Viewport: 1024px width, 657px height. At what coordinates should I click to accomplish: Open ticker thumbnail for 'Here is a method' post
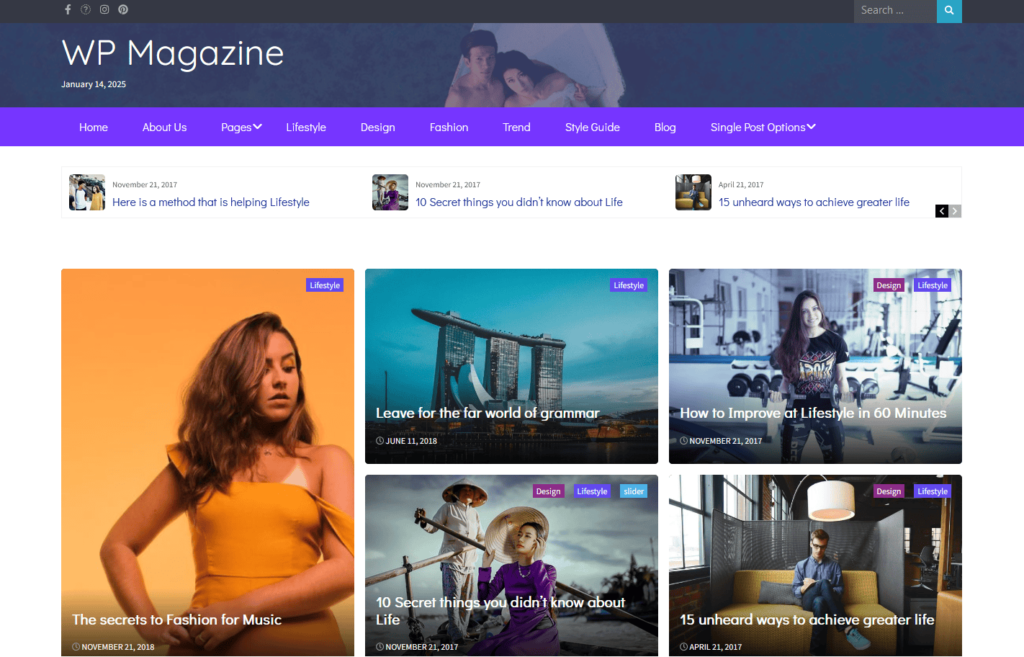(x=87, y=192)
